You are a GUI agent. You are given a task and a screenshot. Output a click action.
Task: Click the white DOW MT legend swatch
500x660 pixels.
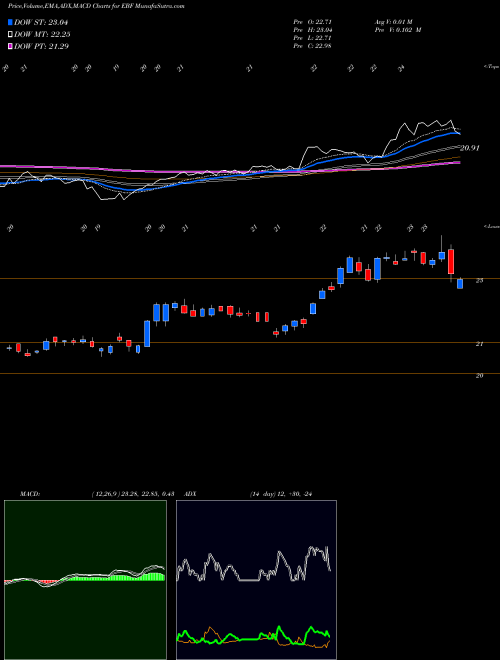pyautogui.click(x=11, y=35)
